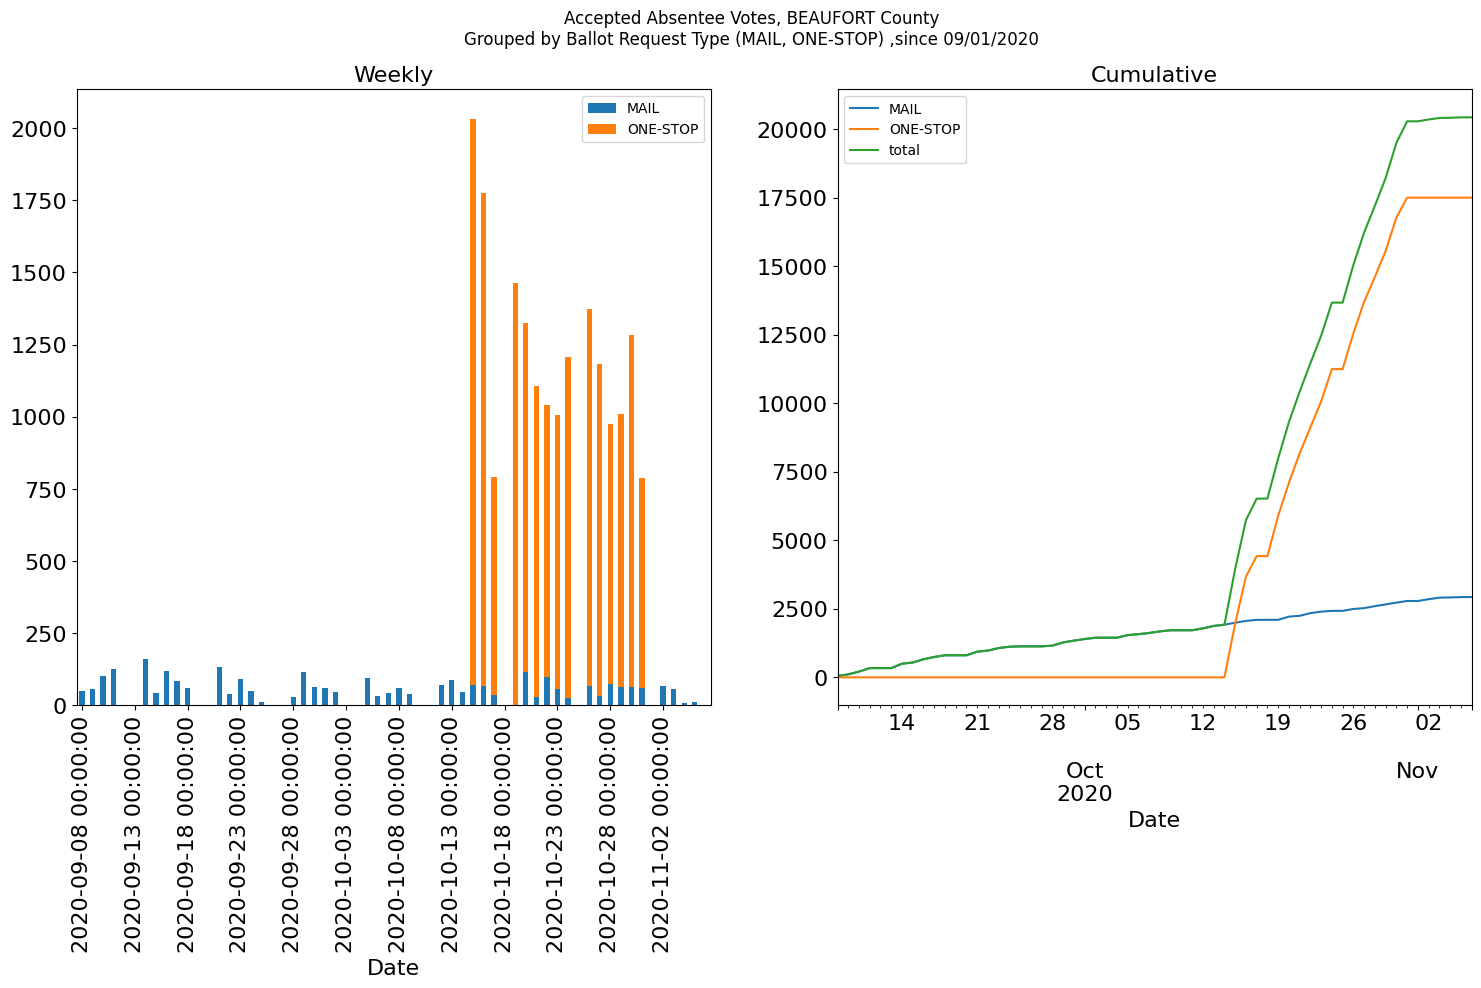The image size is (1481, 988).
Task: Click the ONE-STOP label in Cumulative legend
Action: (x=925, y=130)
